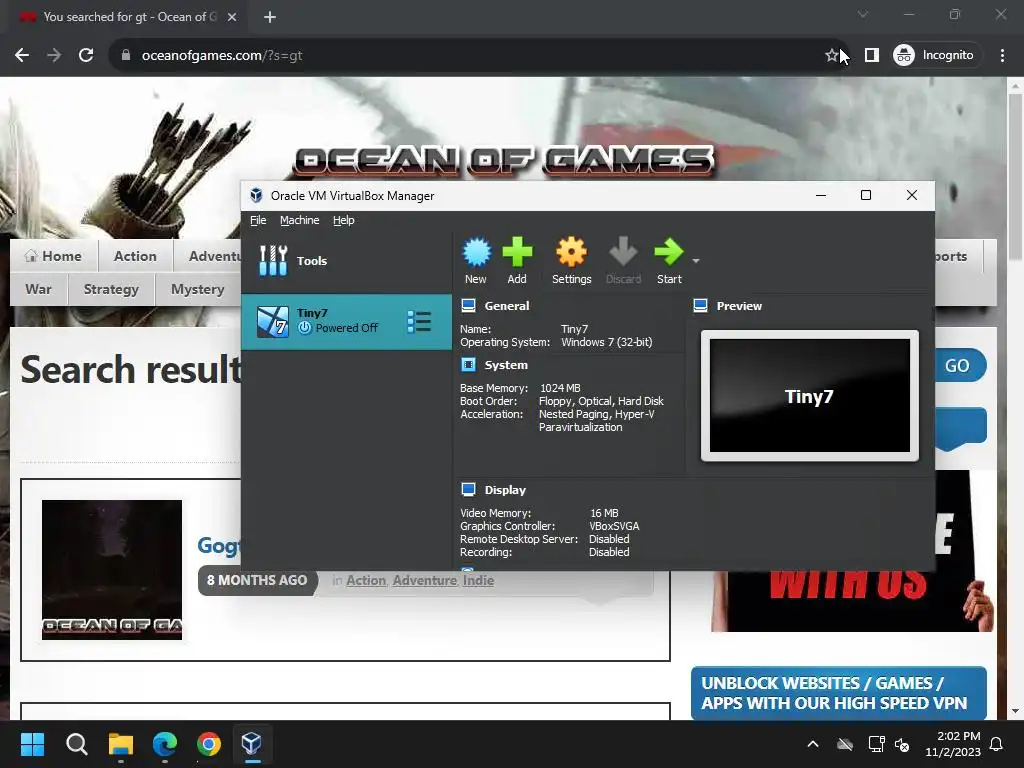Image resolution: width=1024 pixels, height=768 pixels.
Task: Select the Tiny7 virtual machine entry
Action: point(346,321)
